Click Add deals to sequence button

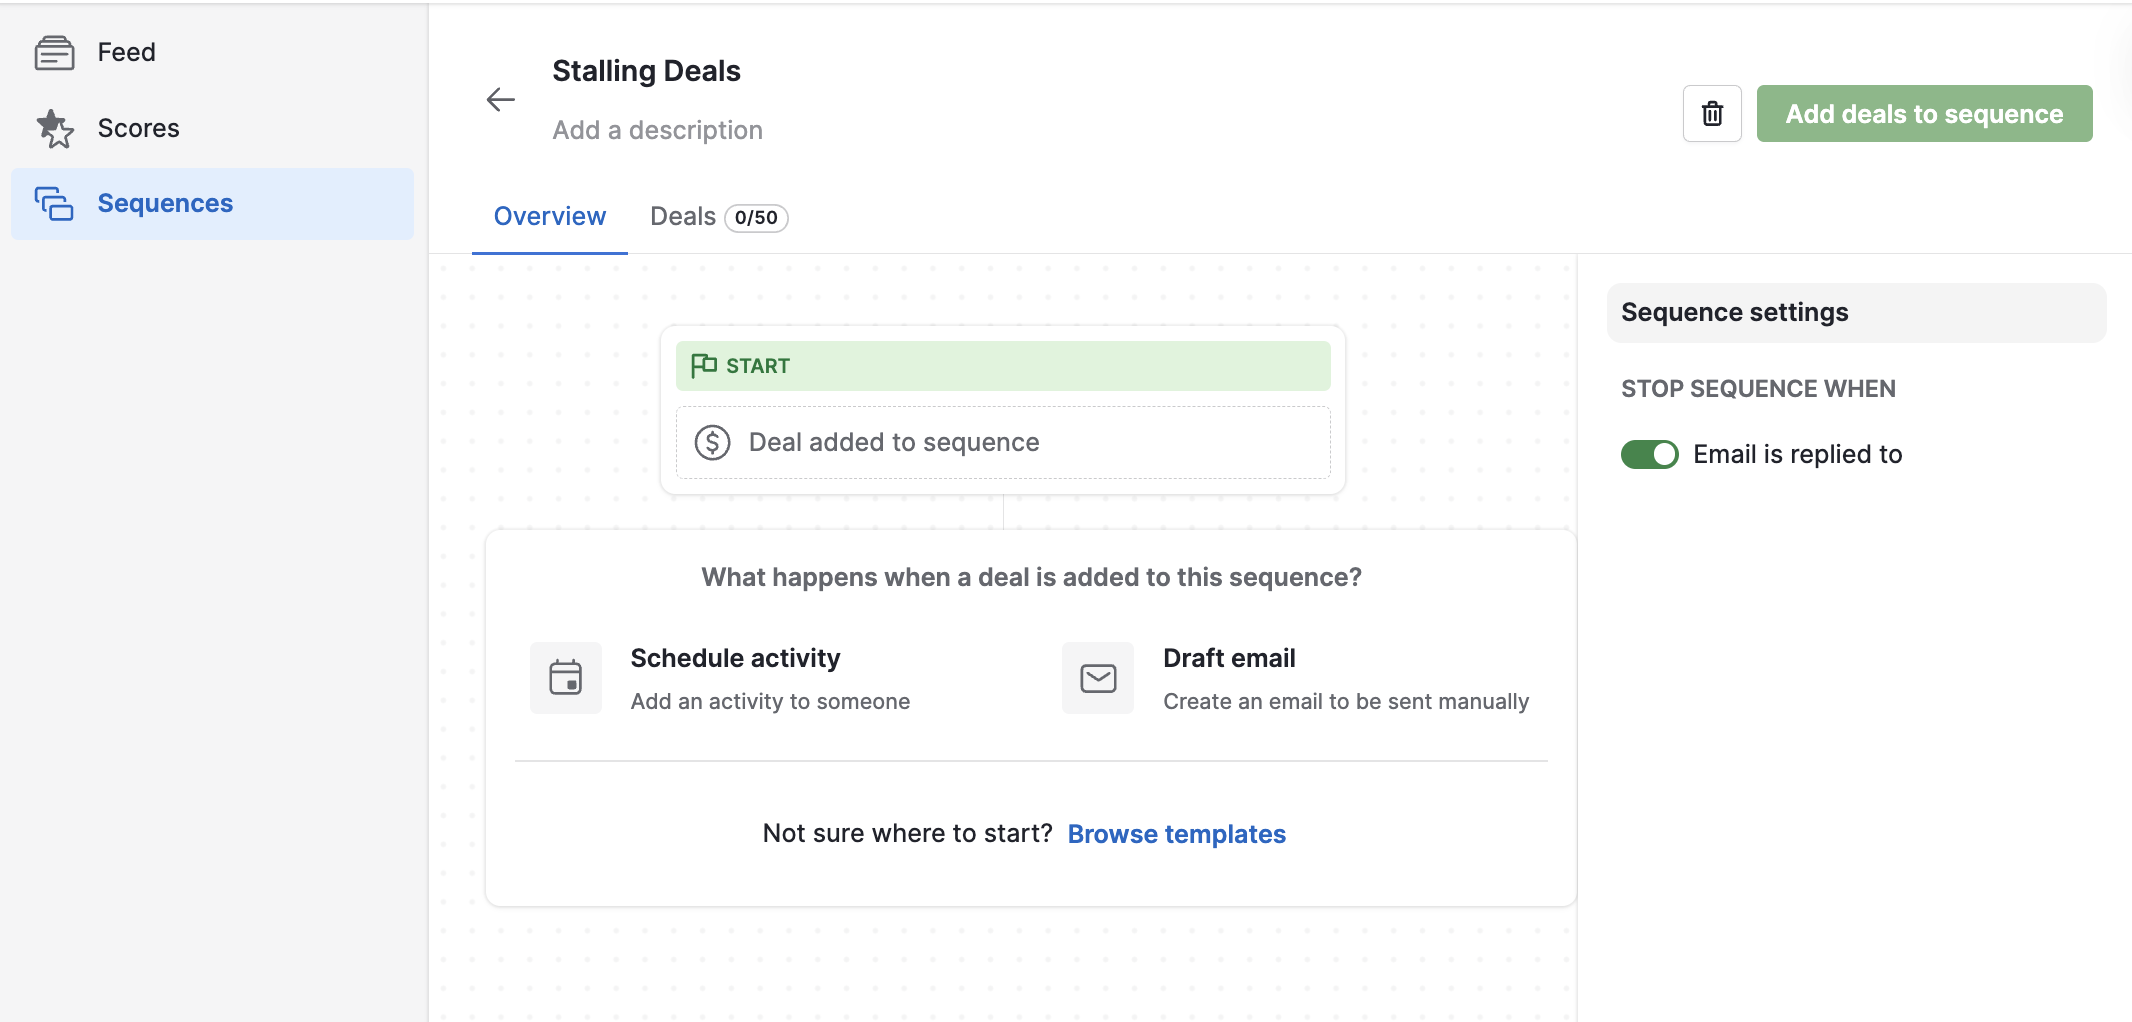tap(1924, 114)
